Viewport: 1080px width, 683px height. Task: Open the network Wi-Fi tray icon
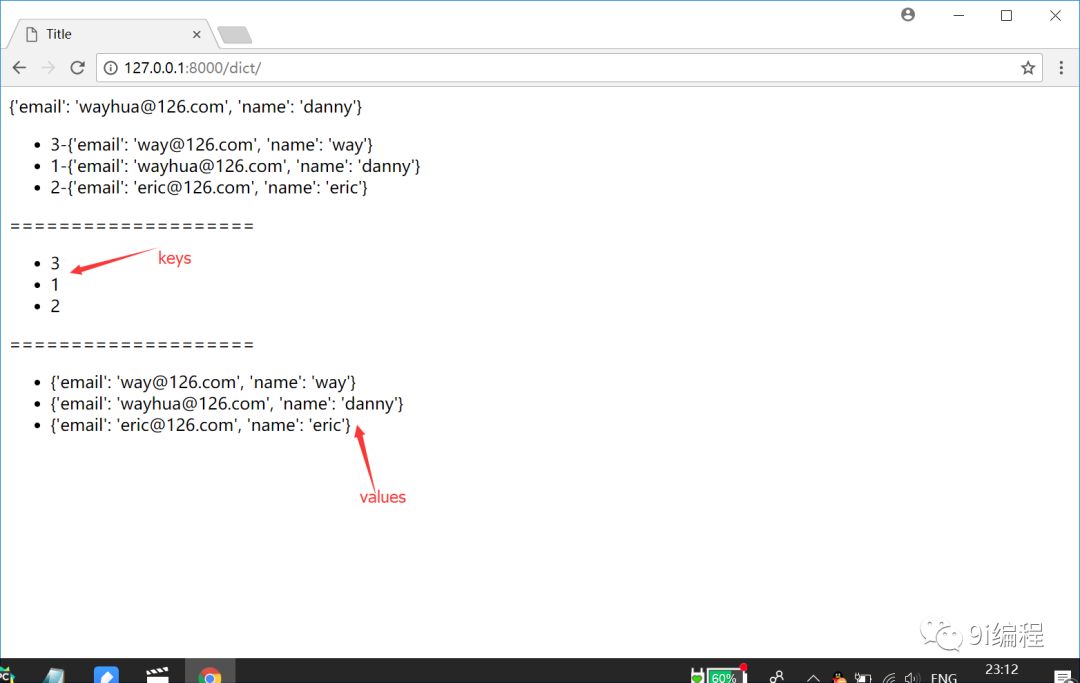889,677
